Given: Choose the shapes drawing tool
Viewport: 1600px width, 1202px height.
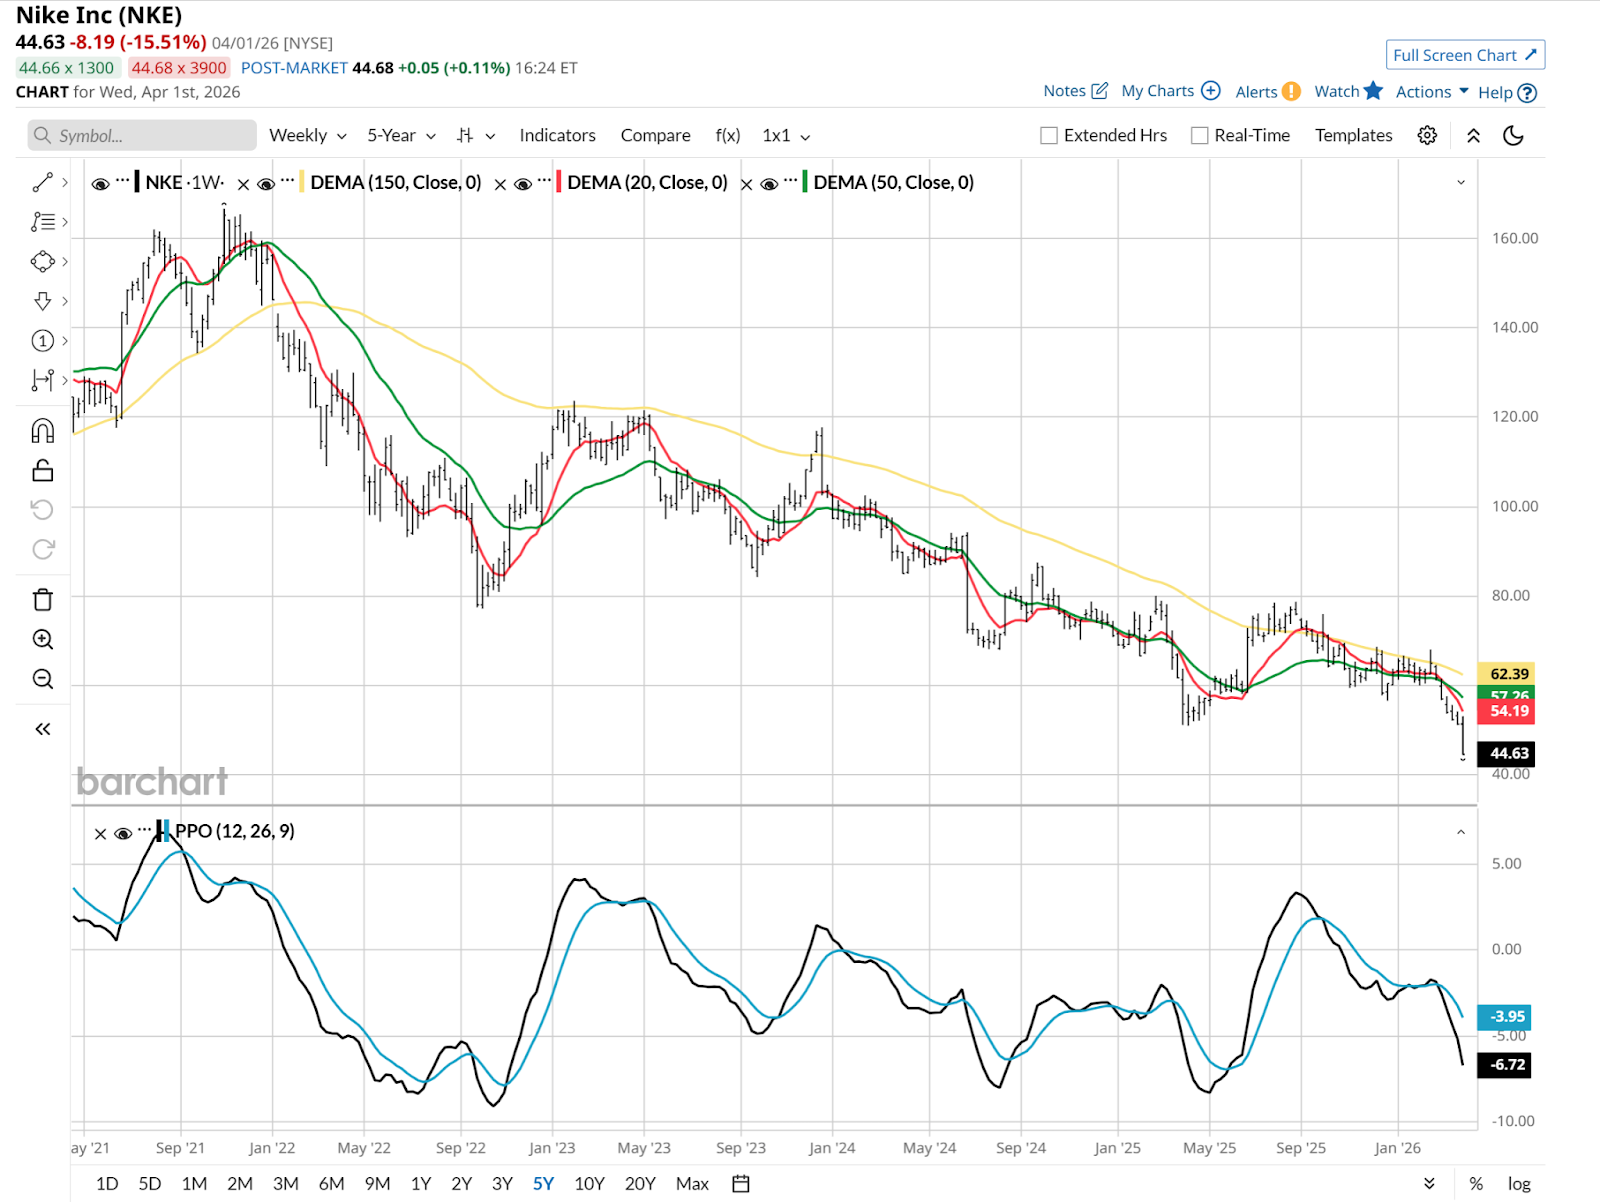Looking at the screenshot, I should coord(42,262).
